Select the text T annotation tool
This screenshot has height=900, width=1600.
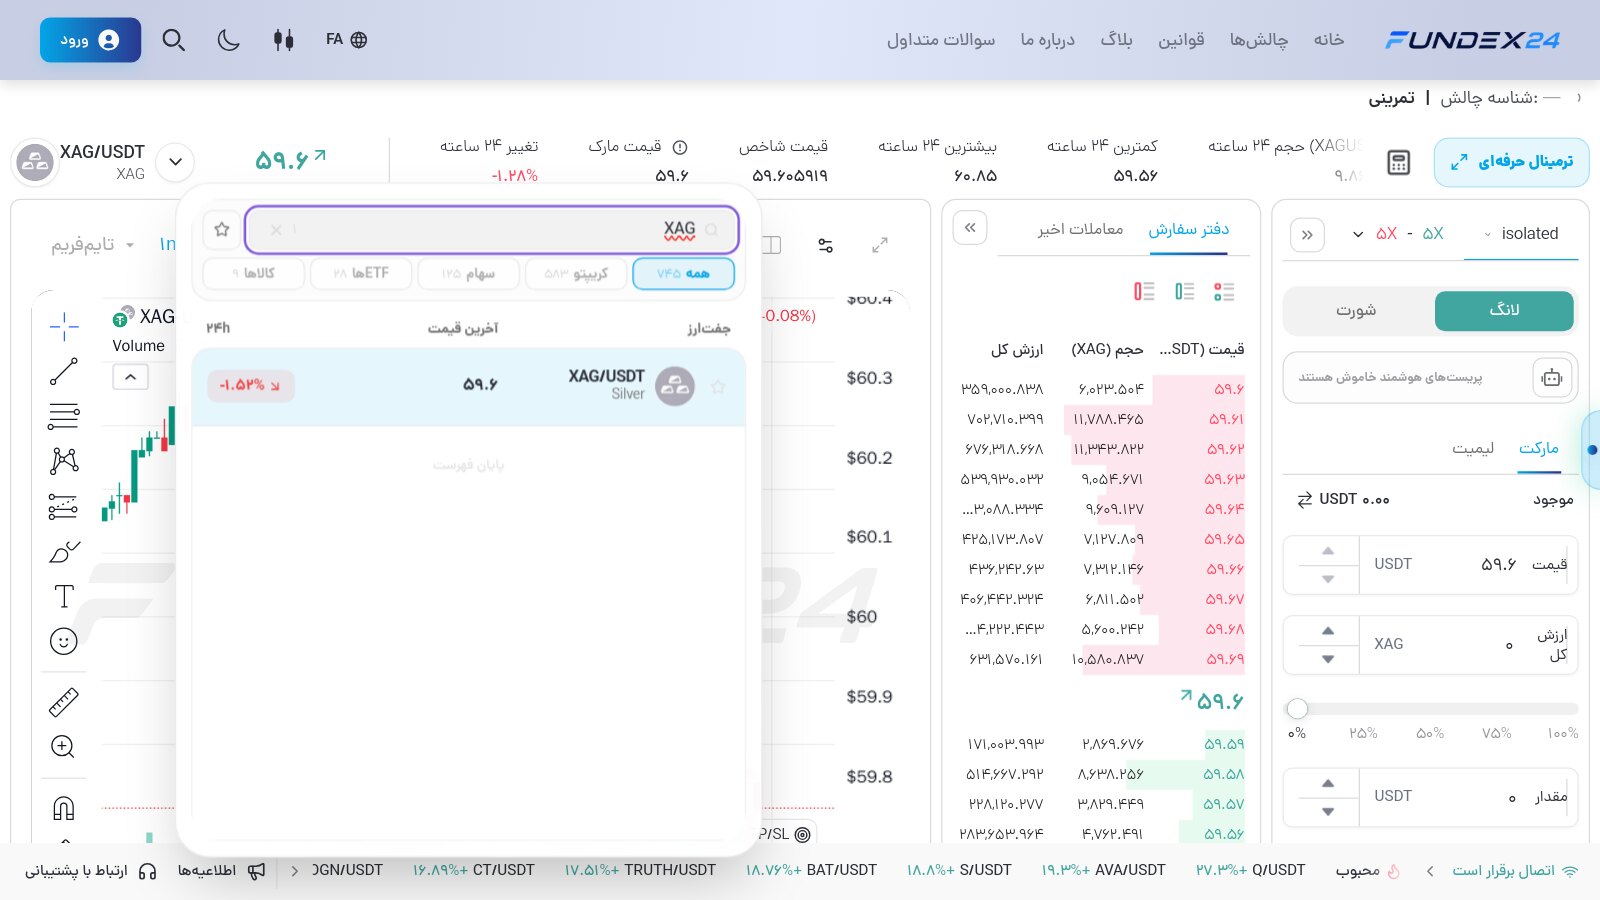click(64, 596)
